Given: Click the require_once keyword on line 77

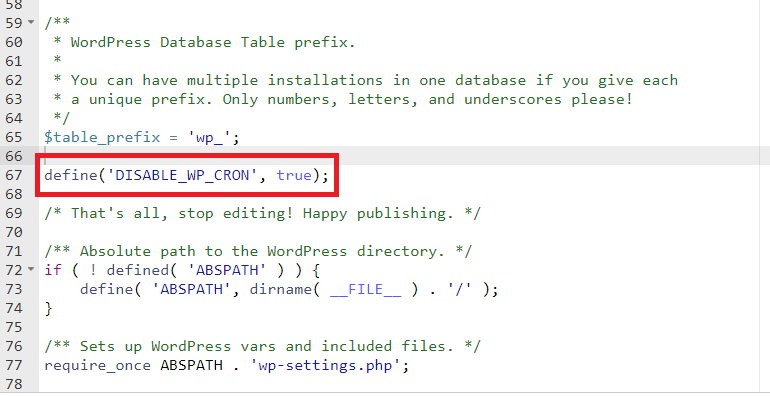Looking at the screenshot, I should [97, 366].
